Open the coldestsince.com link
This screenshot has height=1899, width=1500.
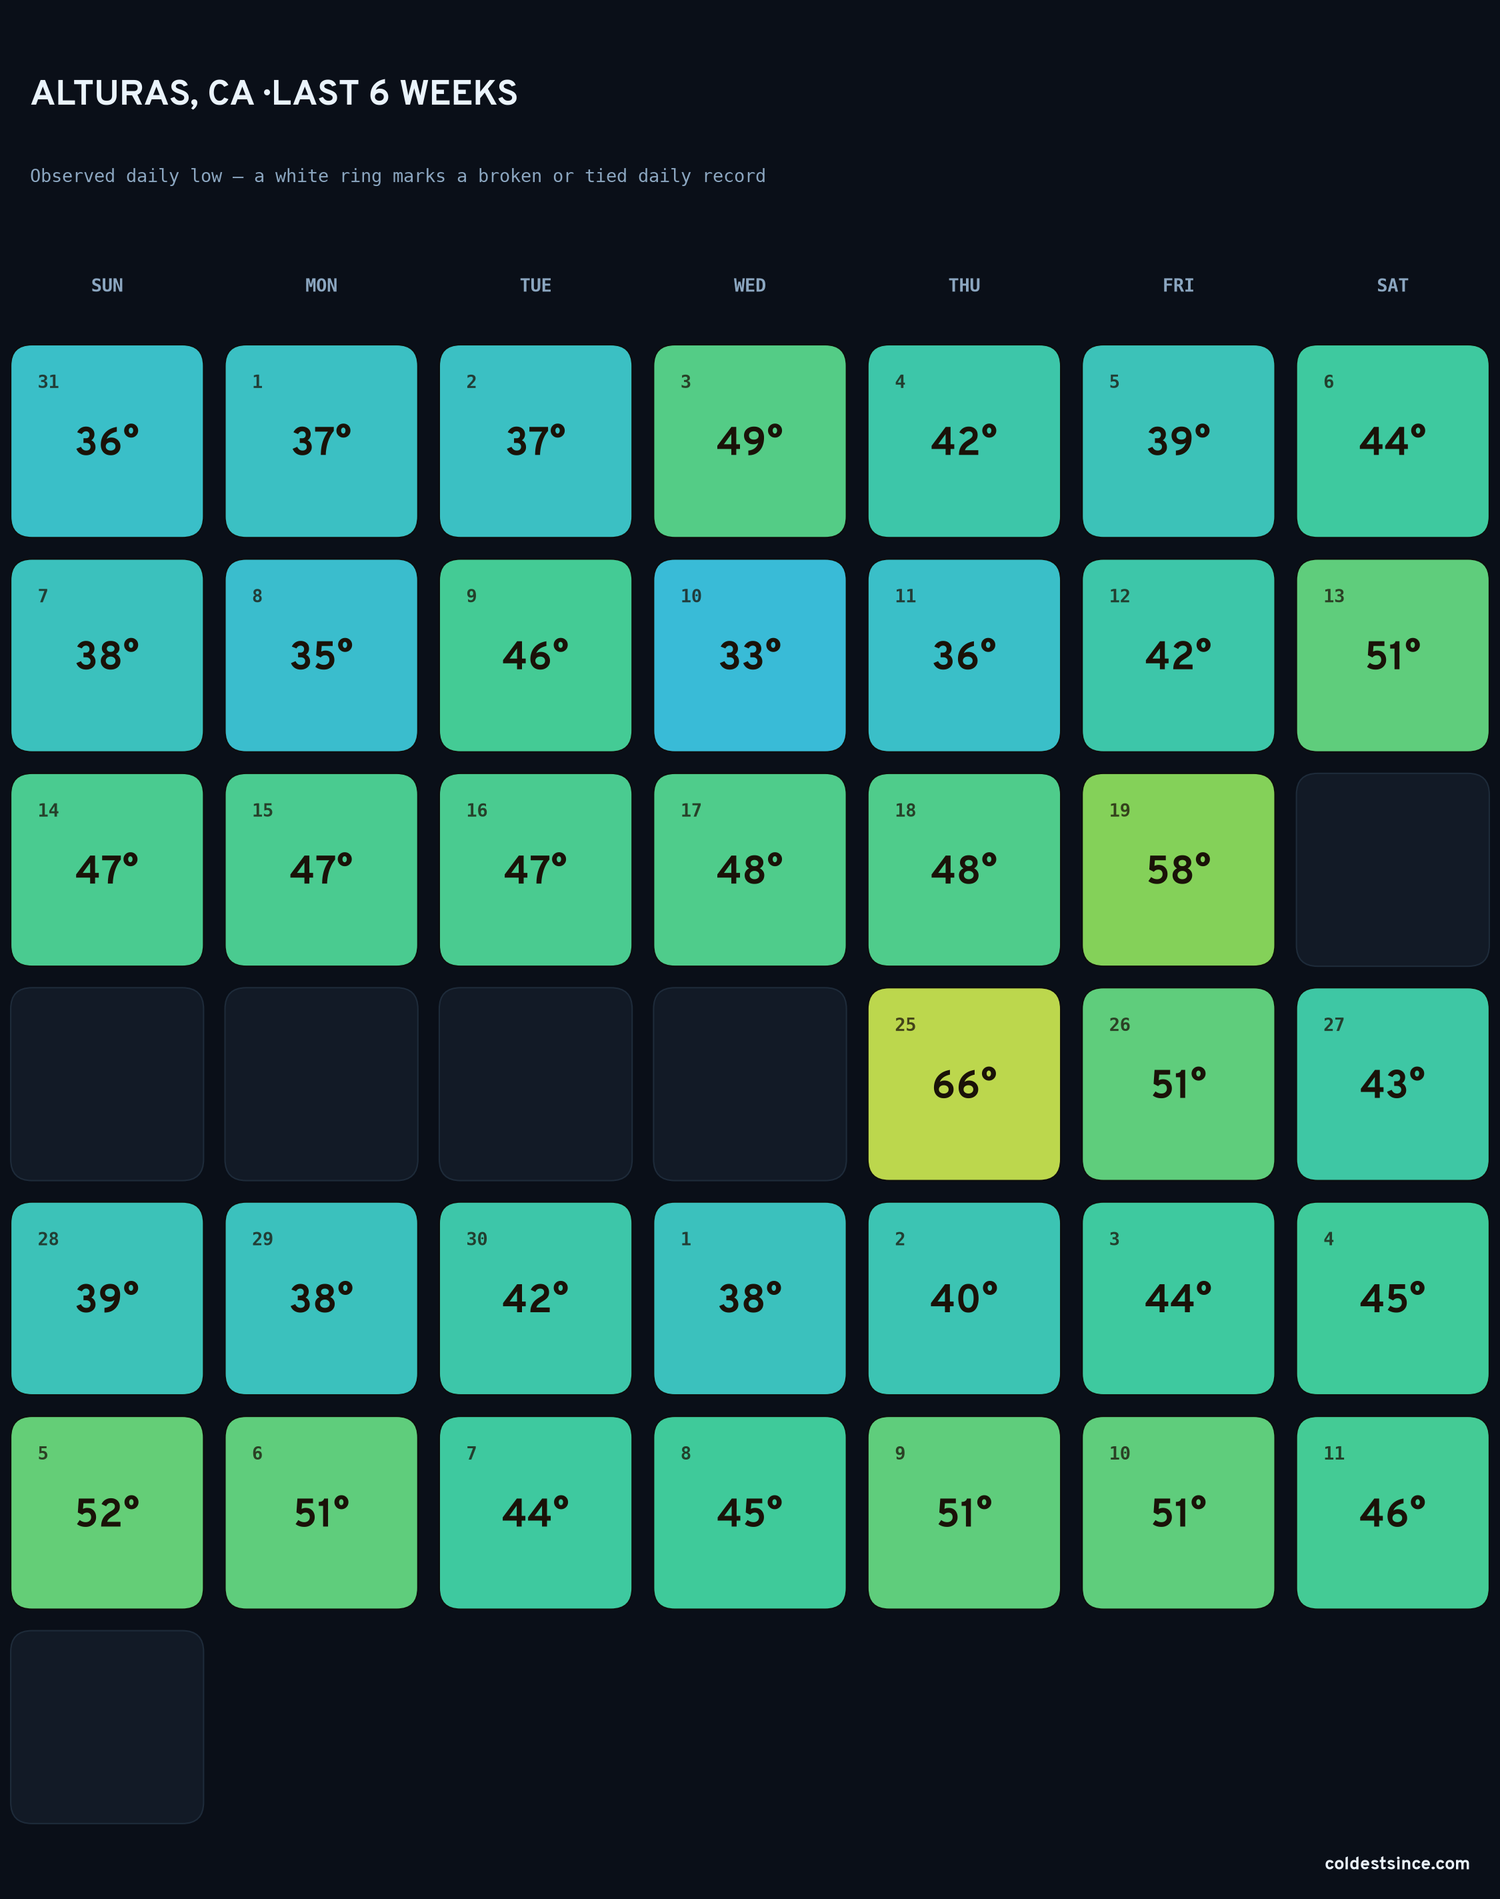coord(1397,1863)
